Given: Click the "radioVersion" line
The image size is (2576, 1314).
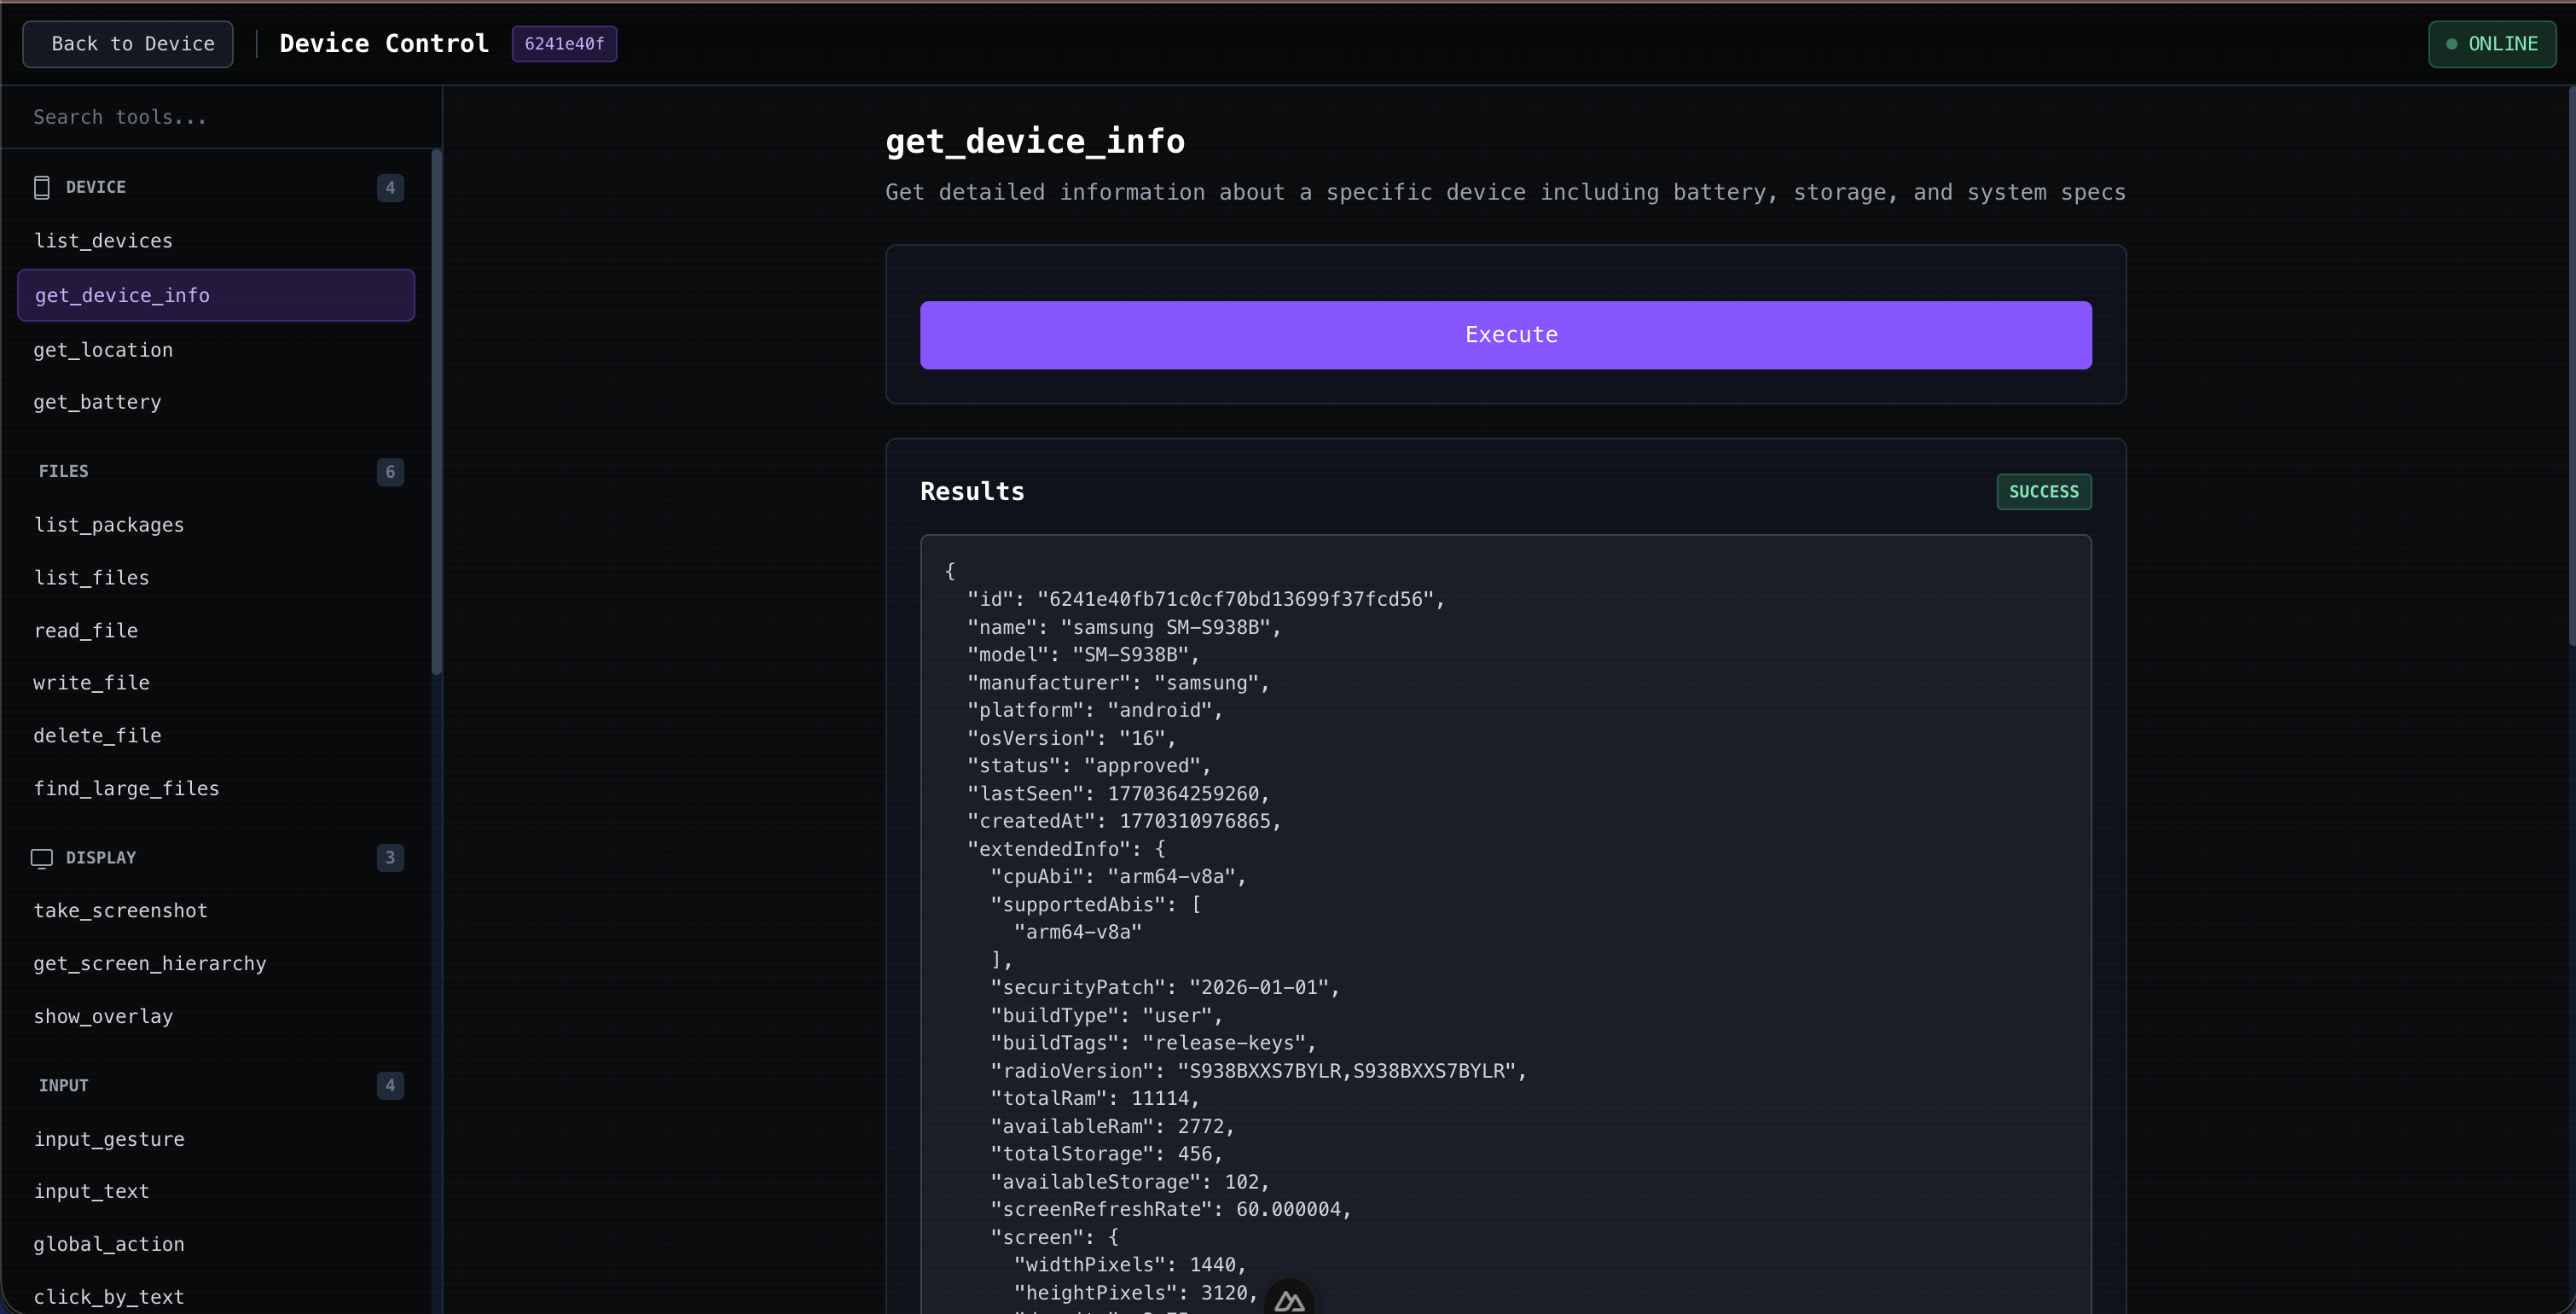Looking at the screenshot, I should [1259, 1071].
